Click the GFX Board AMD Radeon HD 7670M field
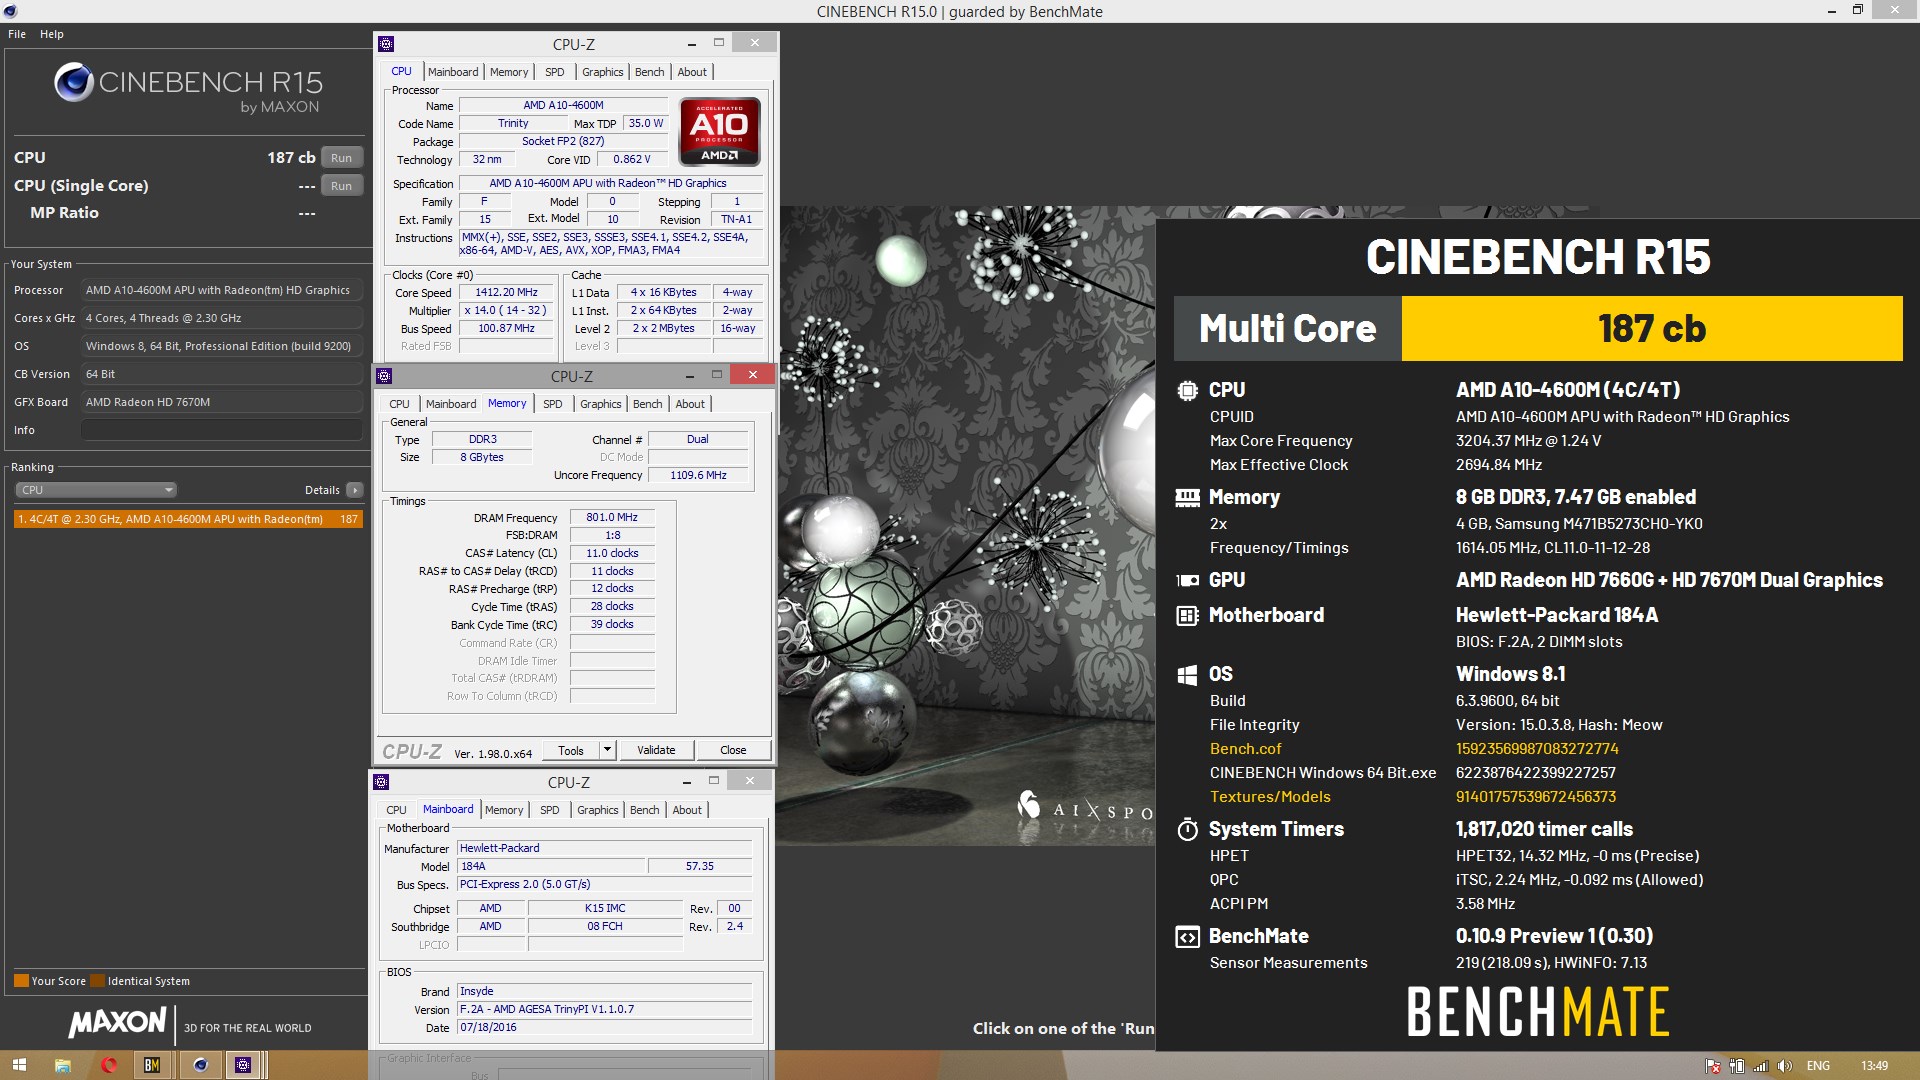This screenshot has width=1920, height=1080. [x=222, y=402]
